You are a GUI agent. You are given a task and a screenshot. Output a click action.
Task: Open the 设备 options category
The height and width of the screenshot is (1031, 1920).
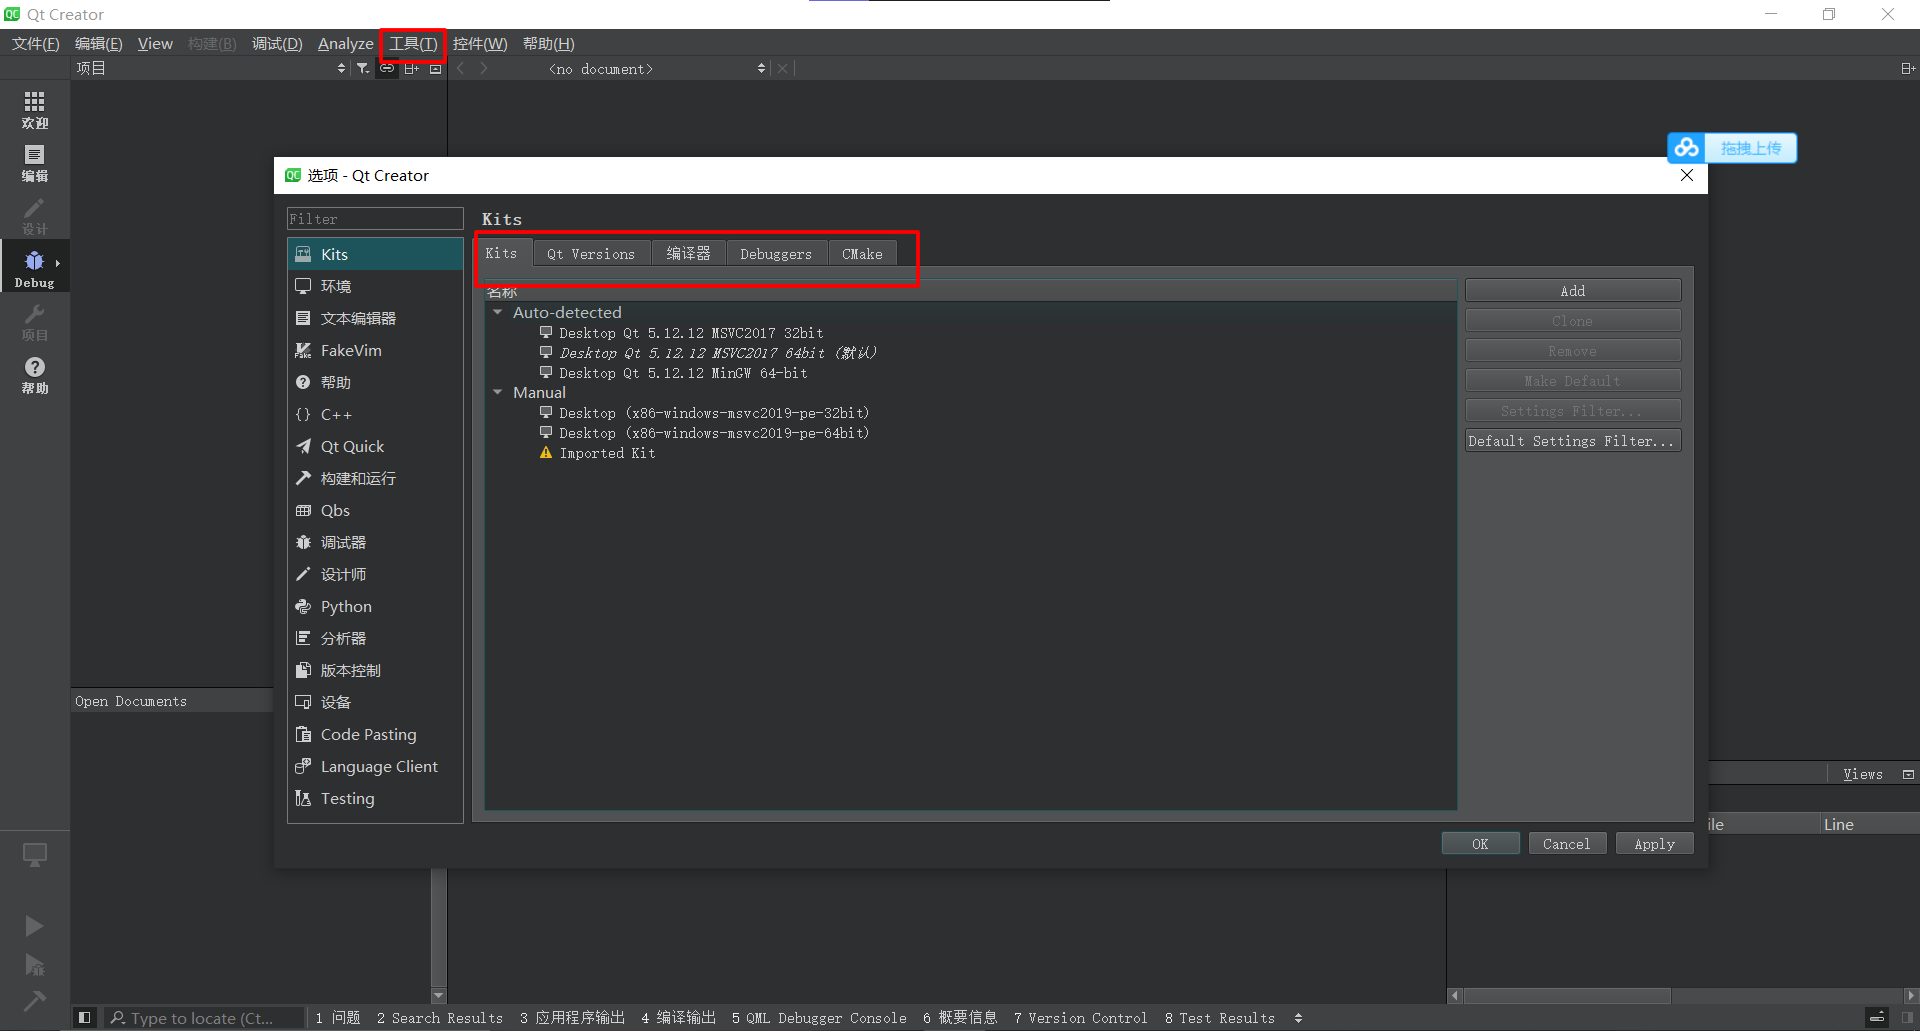click(x=375, y=702)
